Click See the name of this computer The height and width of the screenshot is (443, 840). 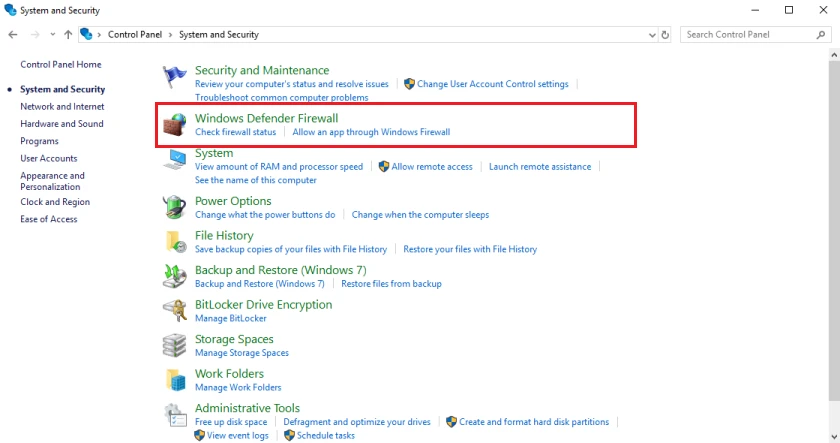[x=256, y=180]
